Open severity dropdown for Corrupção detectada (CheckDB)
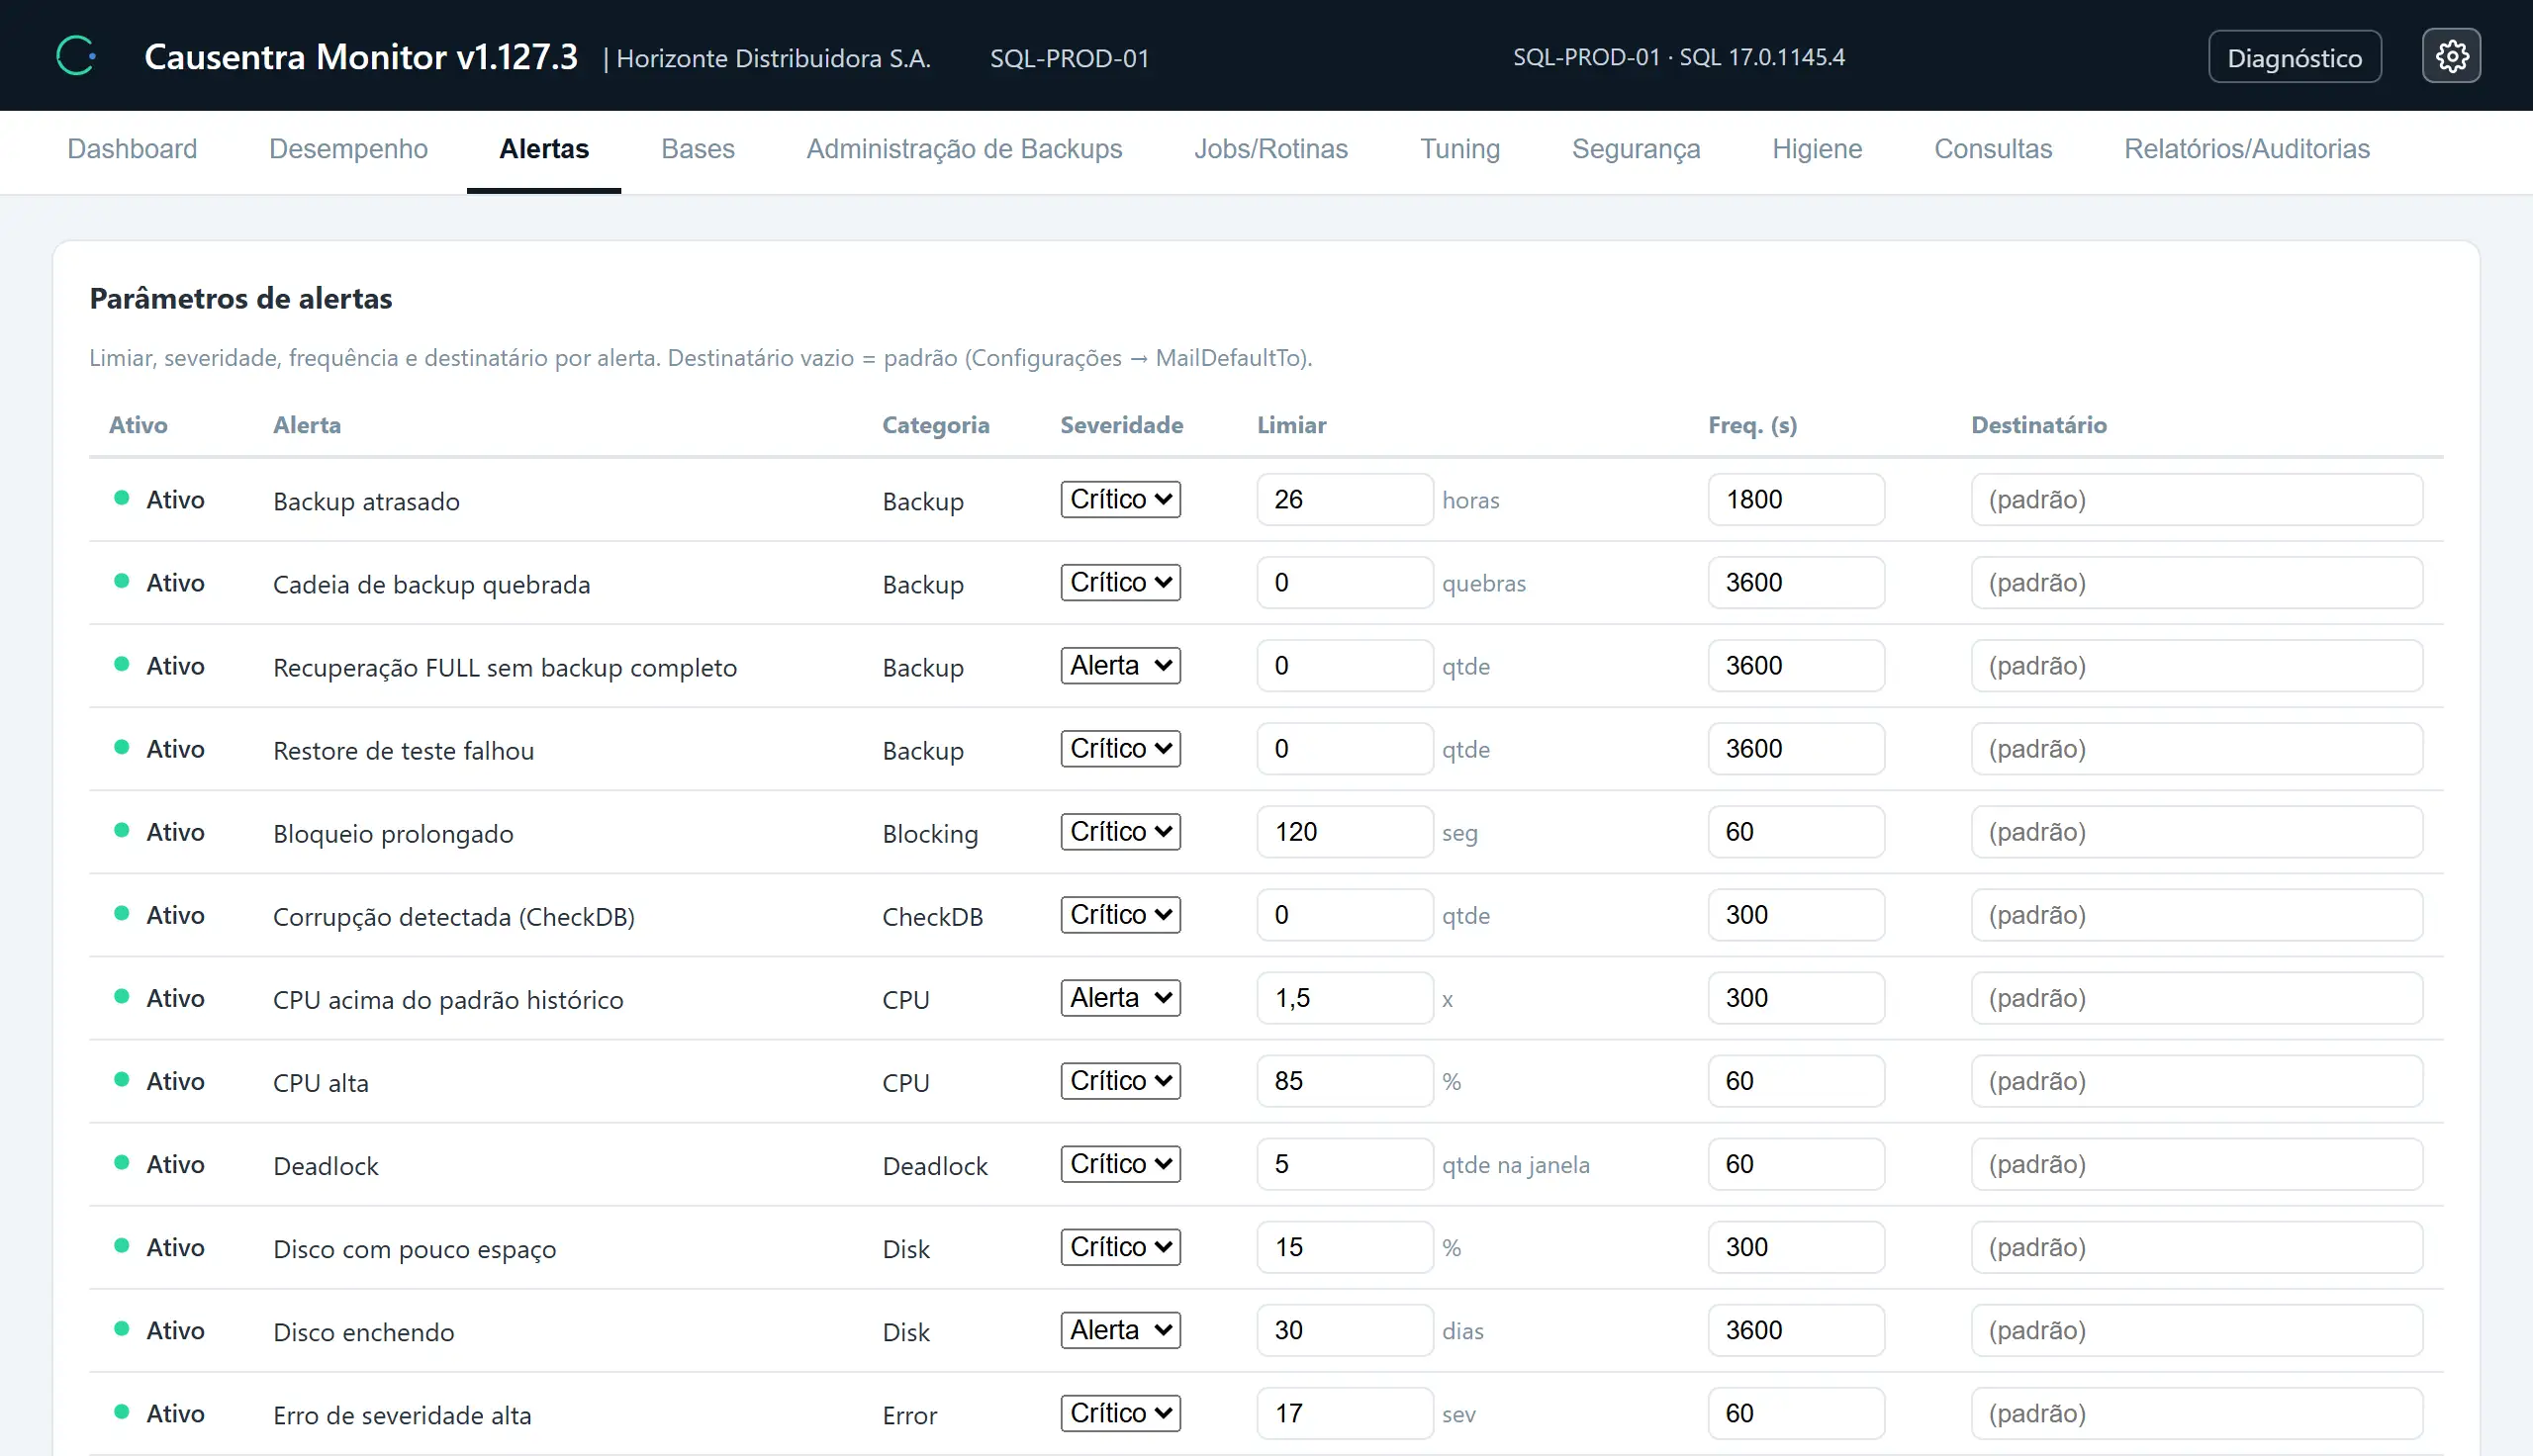 tap(1120, 914)
